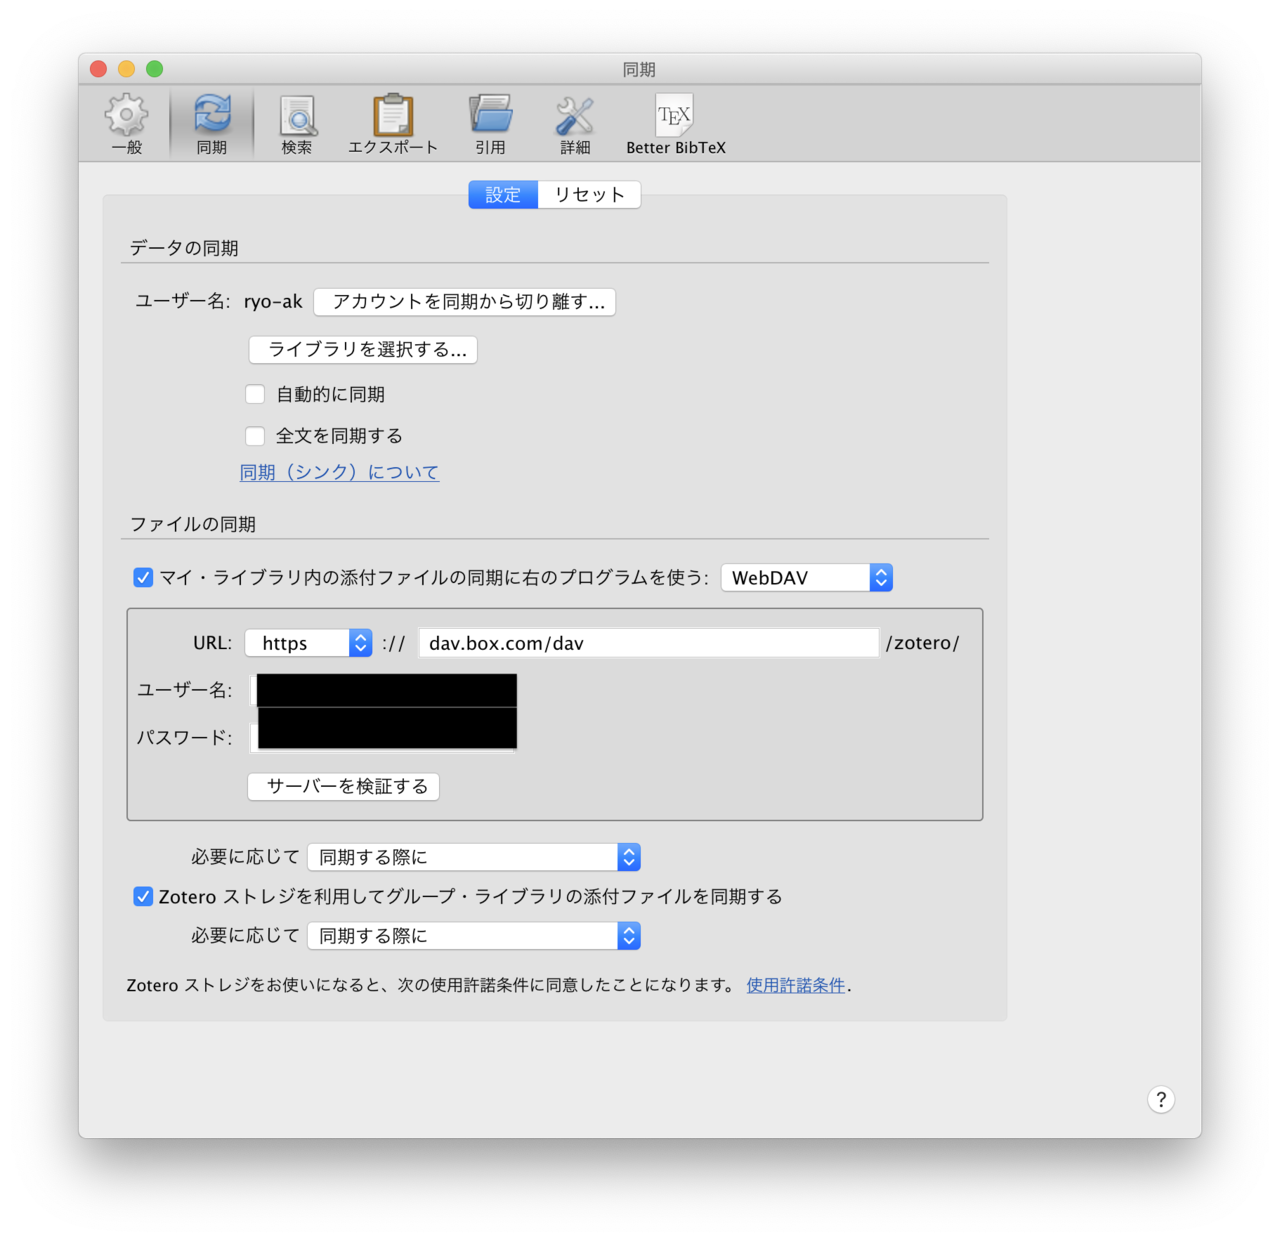Viewport: 1280px width, 1242px height.
Task: Select the 設定 tab
Action: point(502,194)
